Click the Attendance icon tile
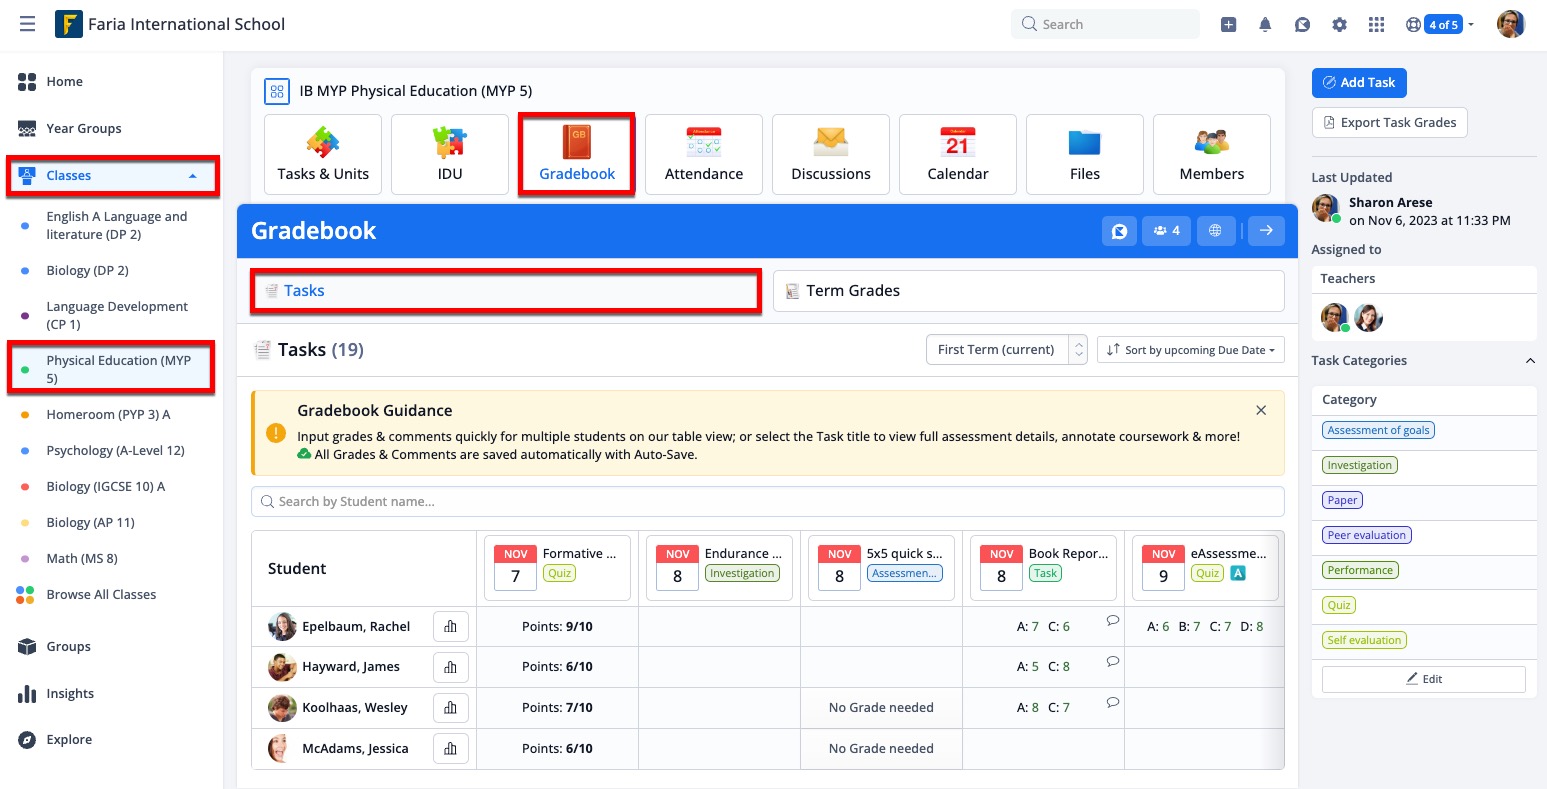The width and height of the screenshot is (1547, 789). [x=704, y=154]
